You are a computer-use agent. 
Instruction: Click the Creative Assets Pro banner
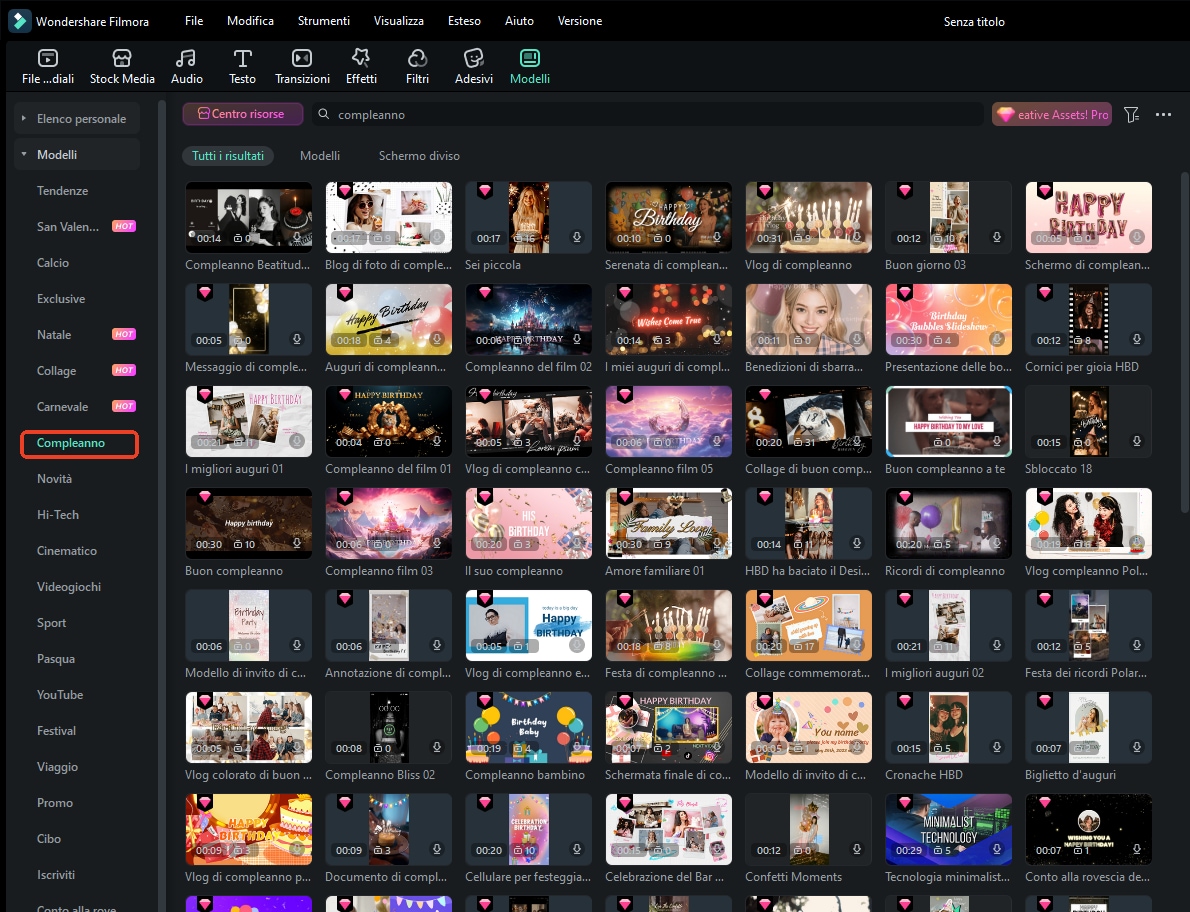click(x=1051, y=115)
